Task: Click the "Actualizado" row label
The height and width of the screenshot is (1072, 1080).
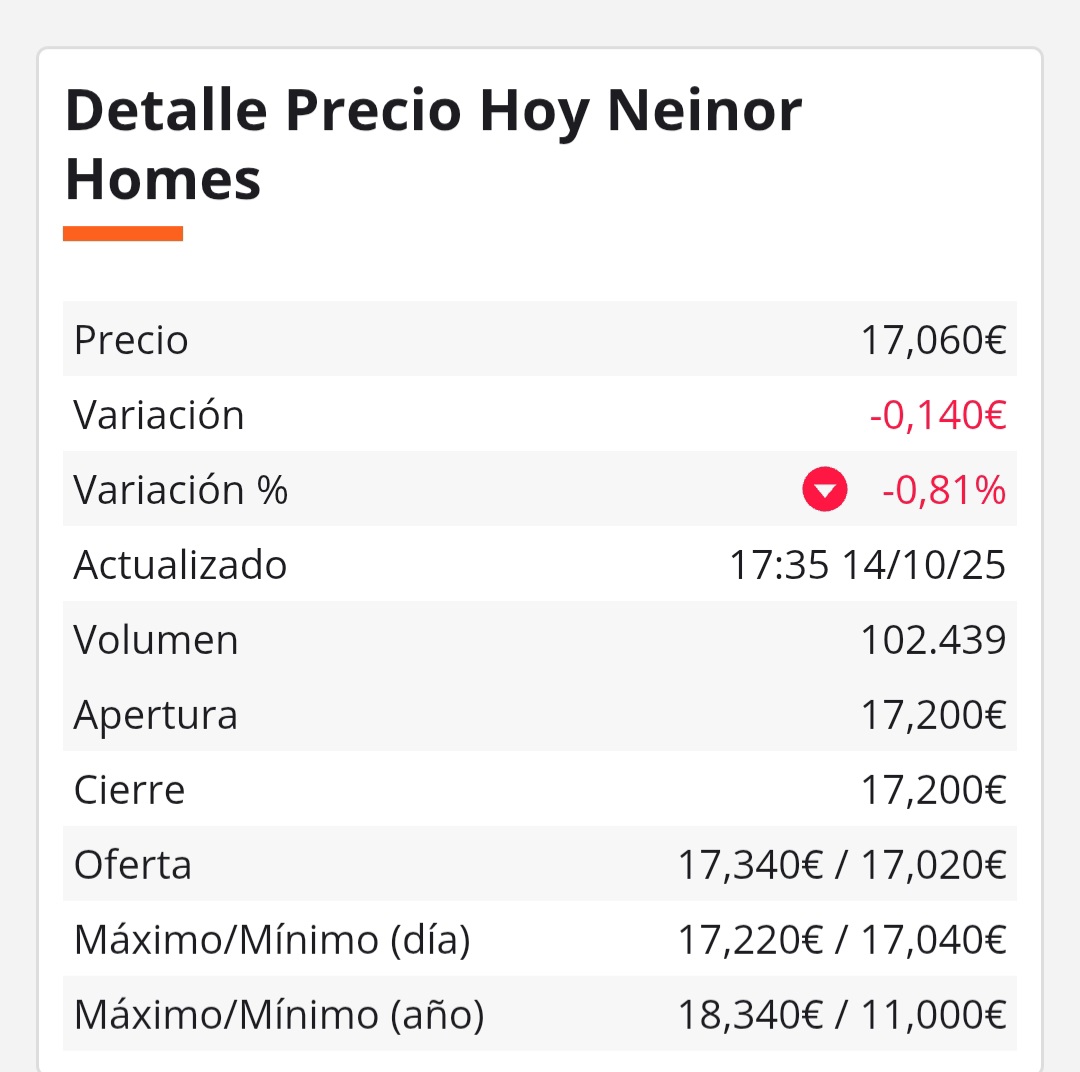Action: point(180,565)
